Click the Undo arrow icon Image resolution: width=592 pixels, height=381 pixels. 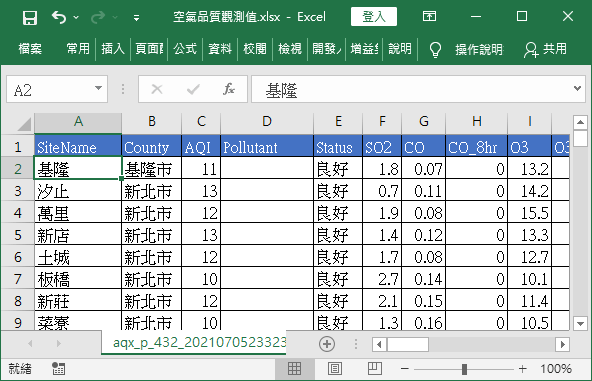coord(59,17)
